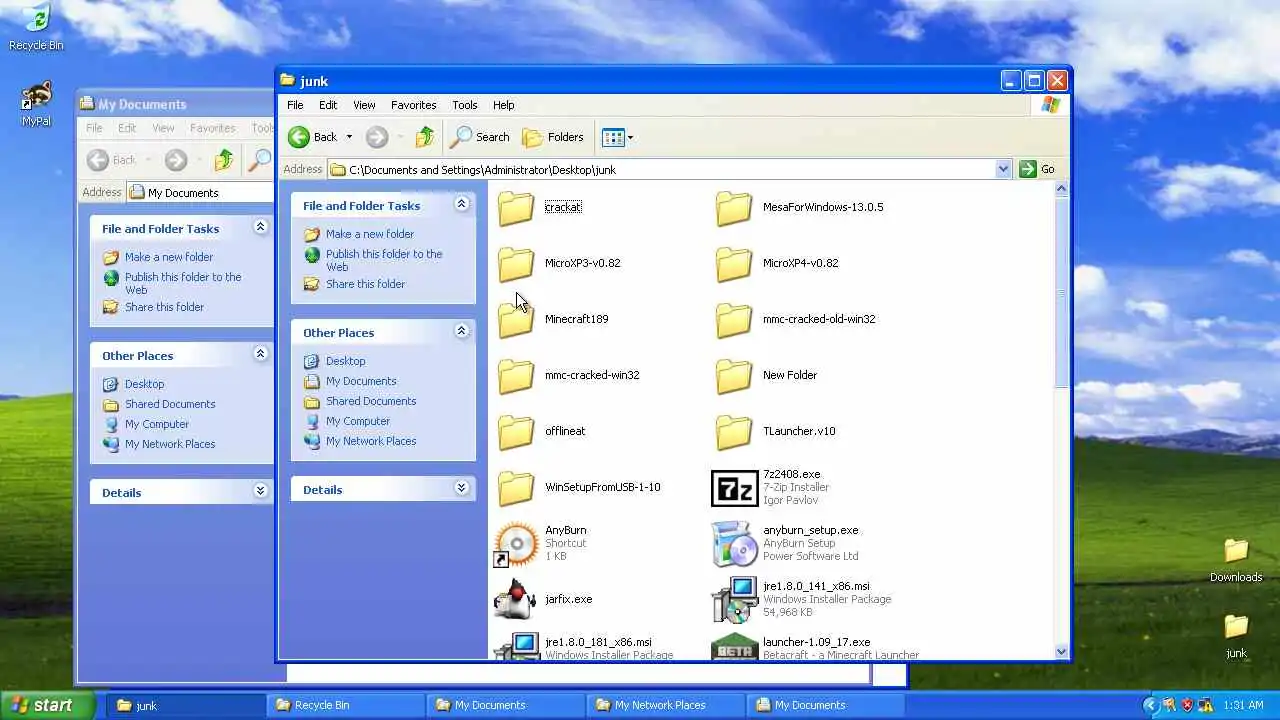
Task: Select the Minecraft189 folder name
Action: tap(576, 319)
